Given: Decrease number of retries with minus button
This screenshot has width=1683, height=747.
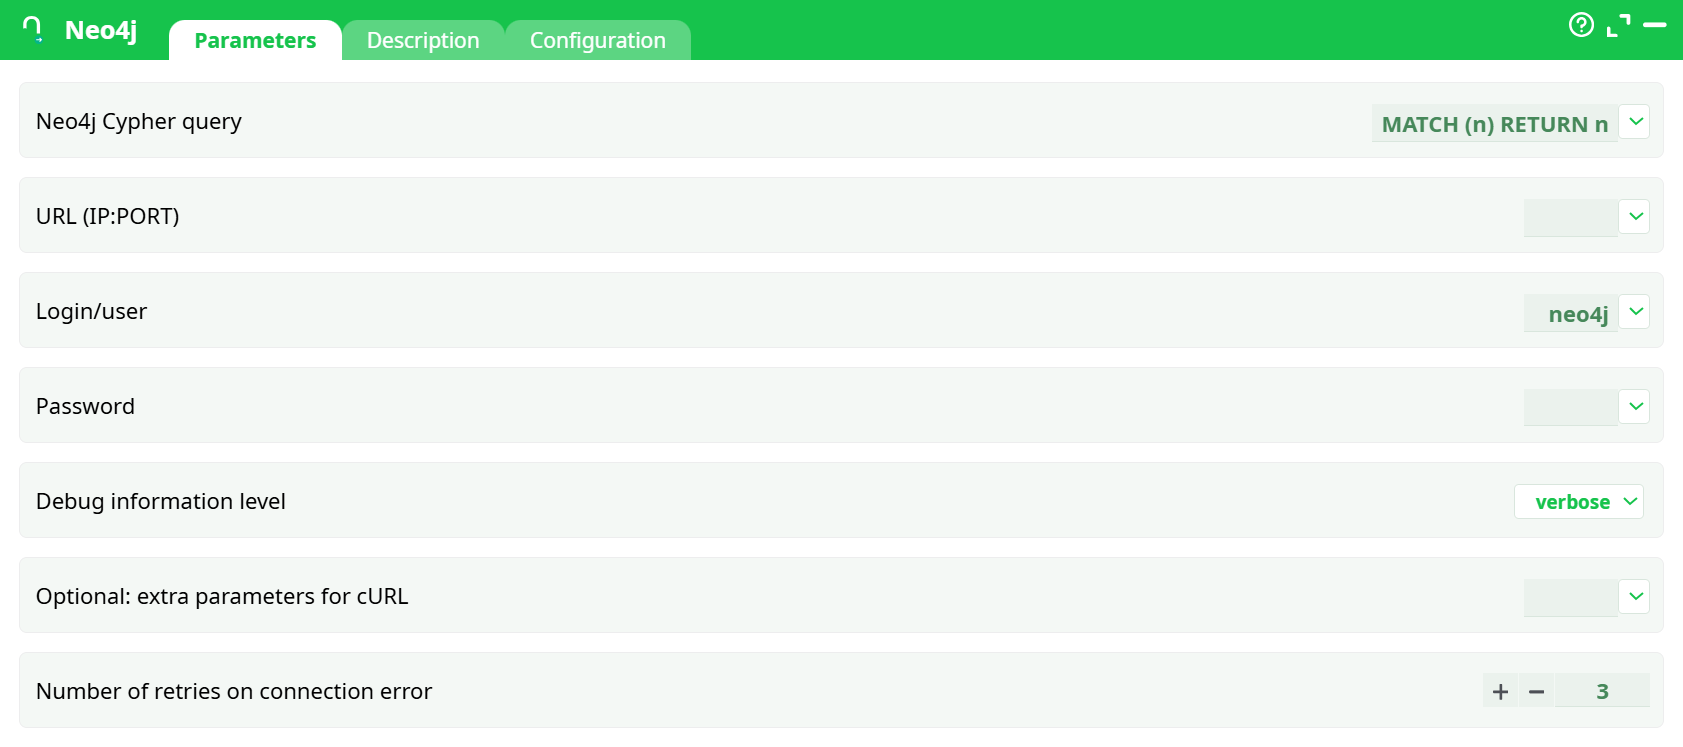Looking at the screenshot, I should (x=1537, y=691).
